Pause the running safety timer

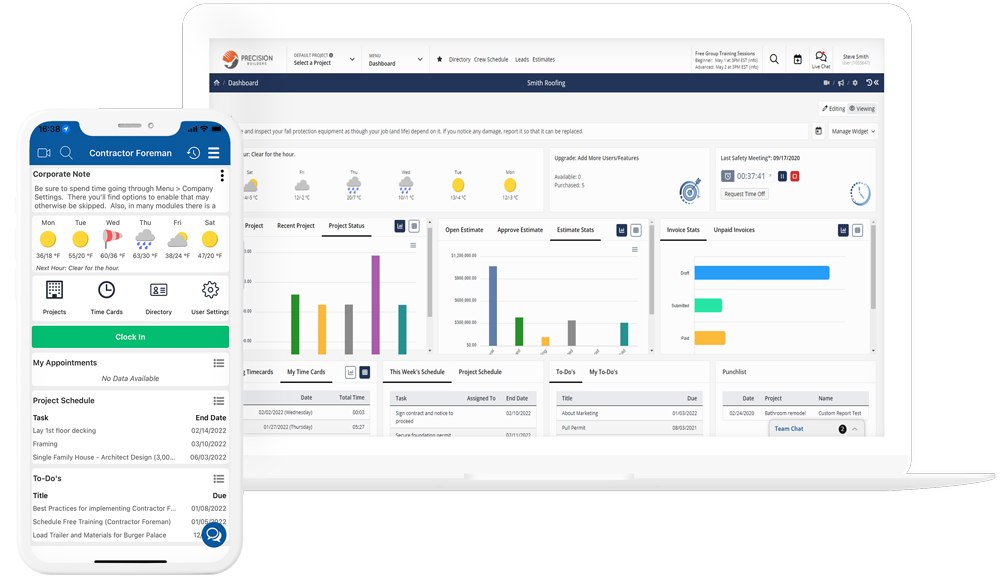click(x=783, y=176)
